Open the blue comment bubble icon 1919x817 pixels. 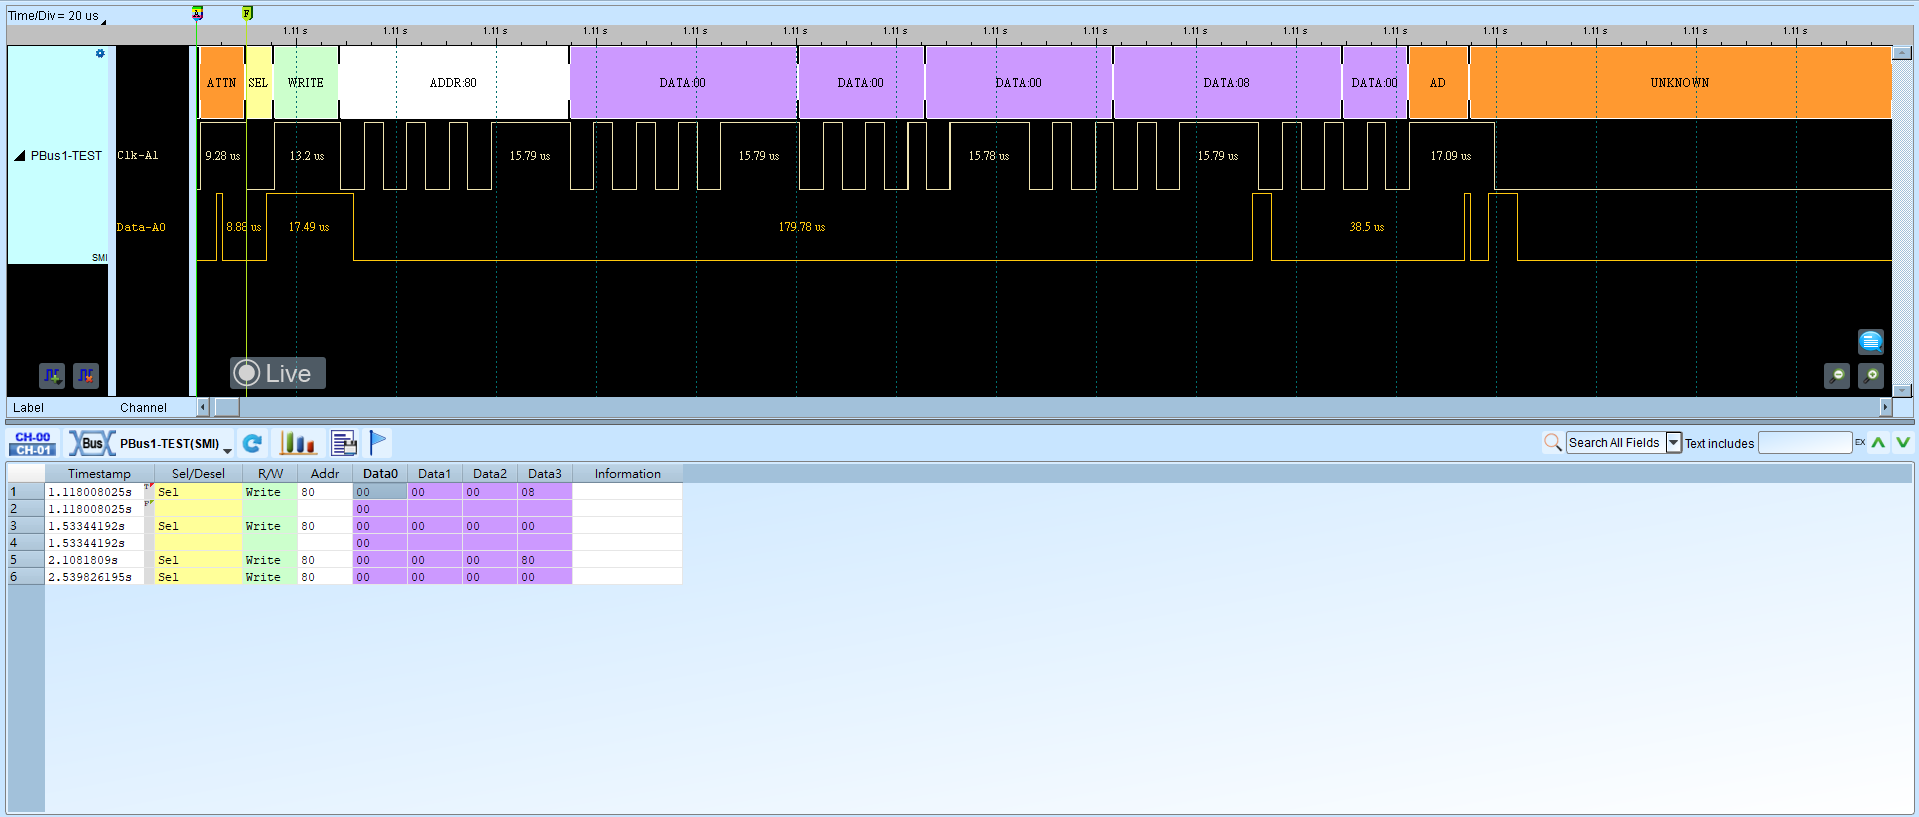coord(1871,341)
